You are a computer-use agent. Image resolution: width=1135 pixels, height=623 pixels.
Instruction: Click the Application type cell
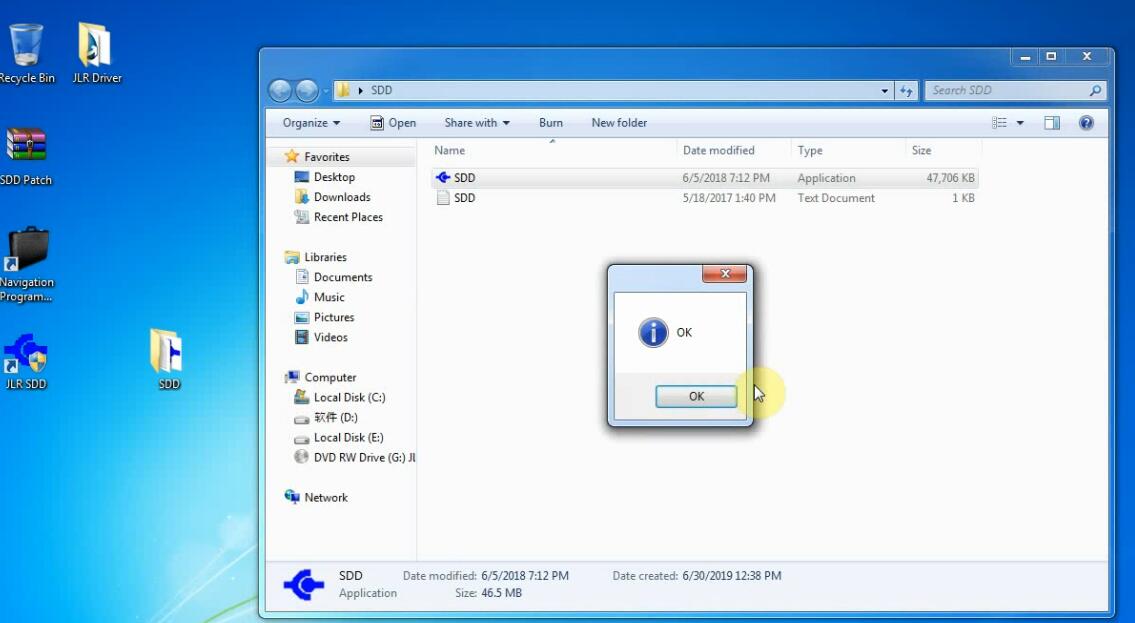[827, 178]
